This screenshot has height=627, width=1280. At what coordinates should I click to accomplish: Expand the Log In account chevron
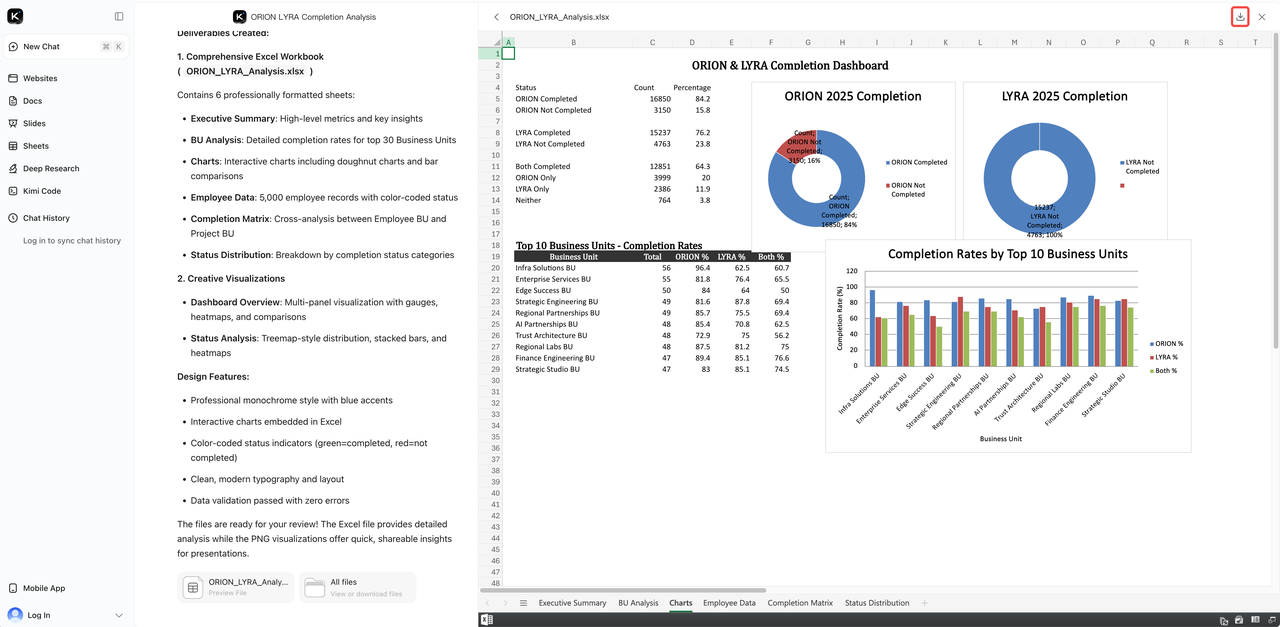click(x=119, y=615)
